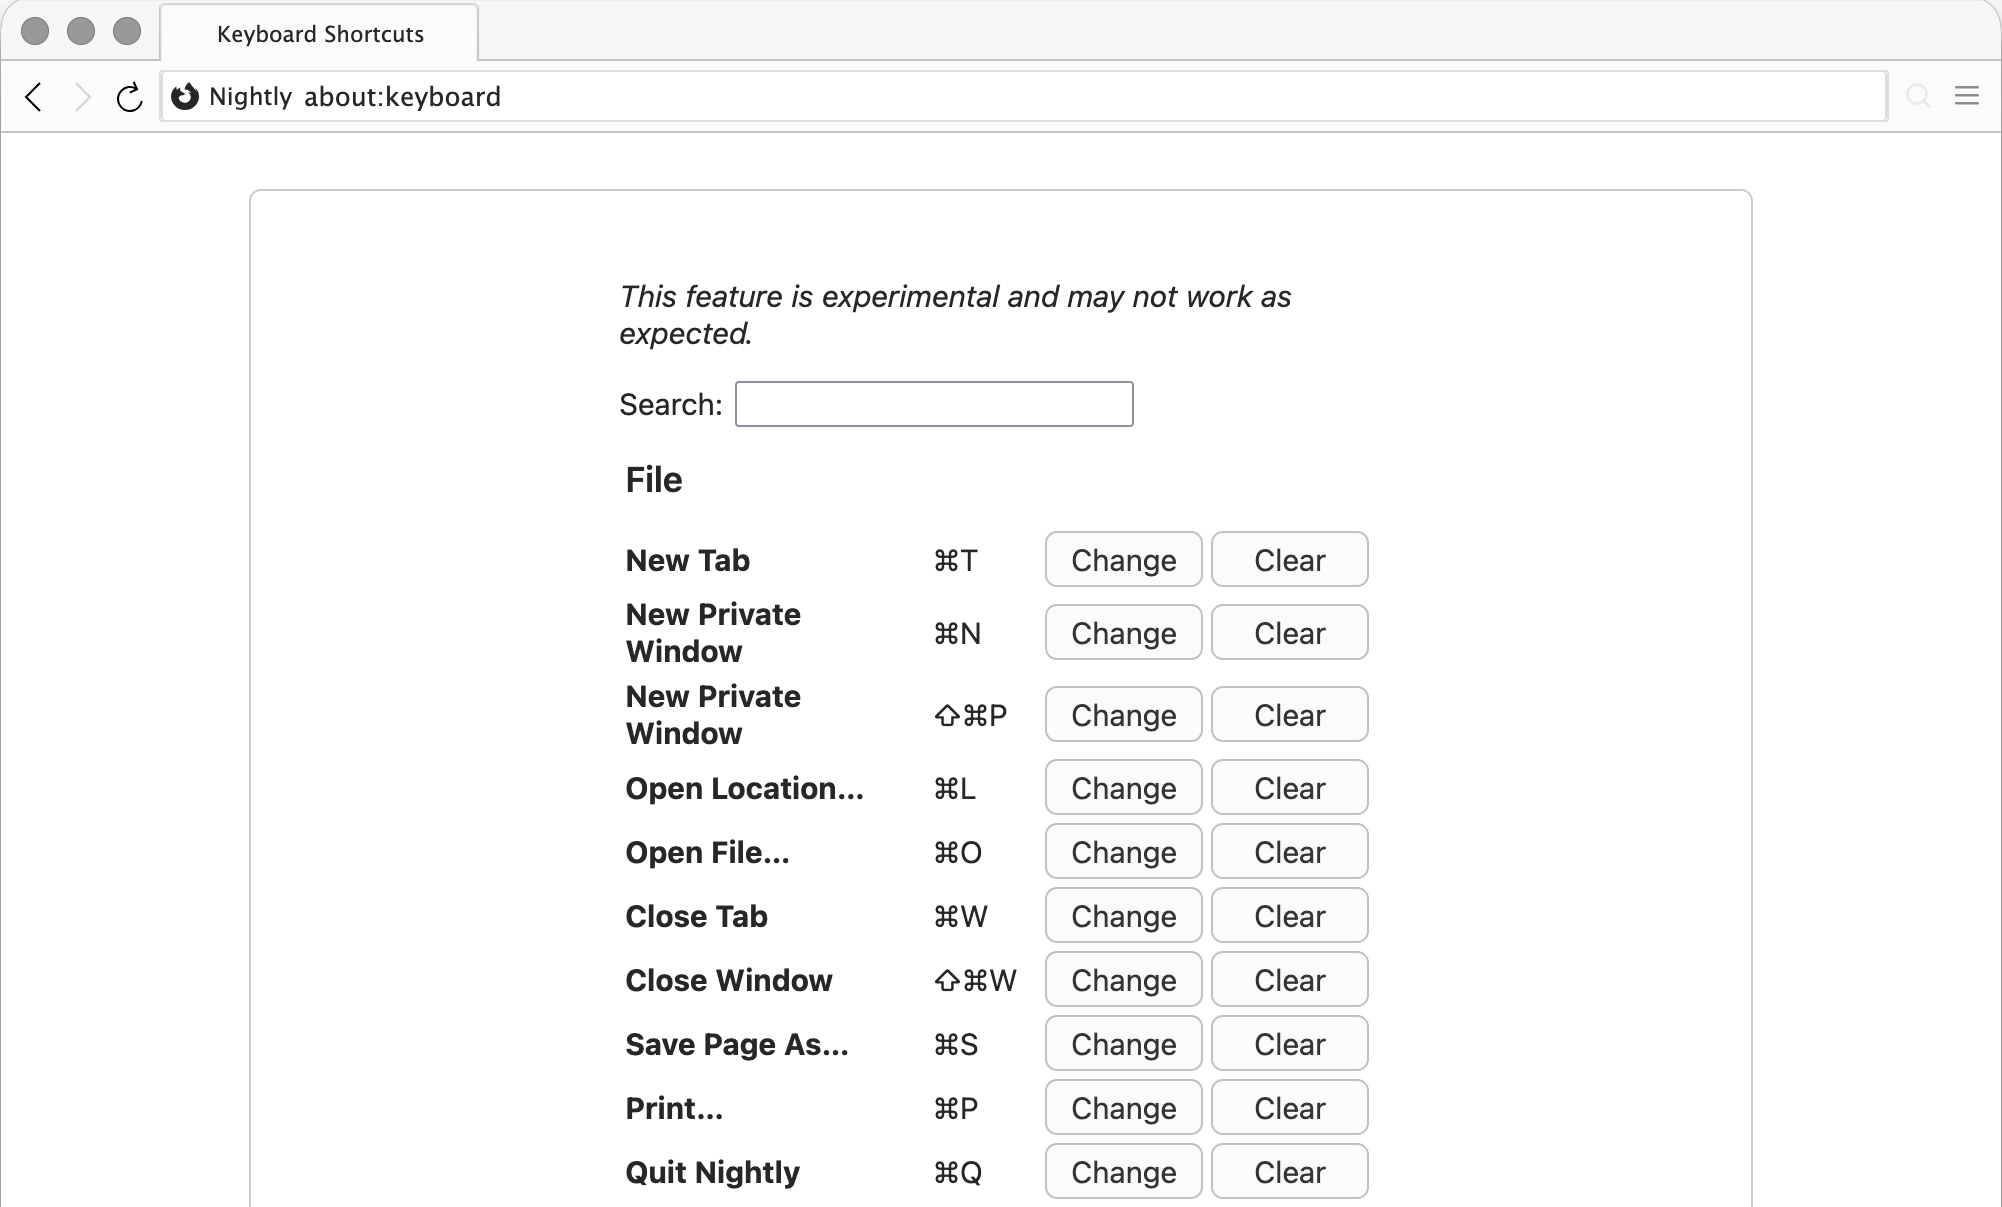Change the Quit Nightly shortcut
The height and width of the screenshot is (1207, 2002).
[x=1123, y=1172]
